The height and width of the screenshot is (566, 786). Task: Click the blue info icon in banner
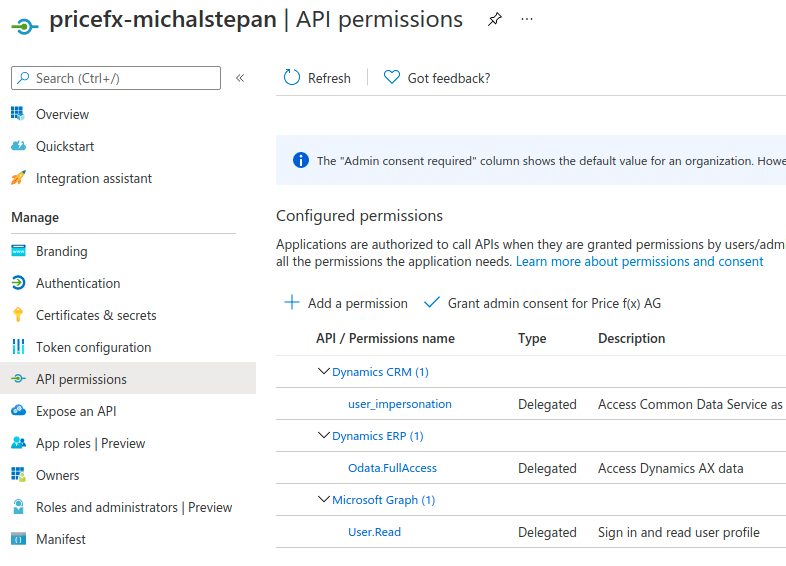301,160
